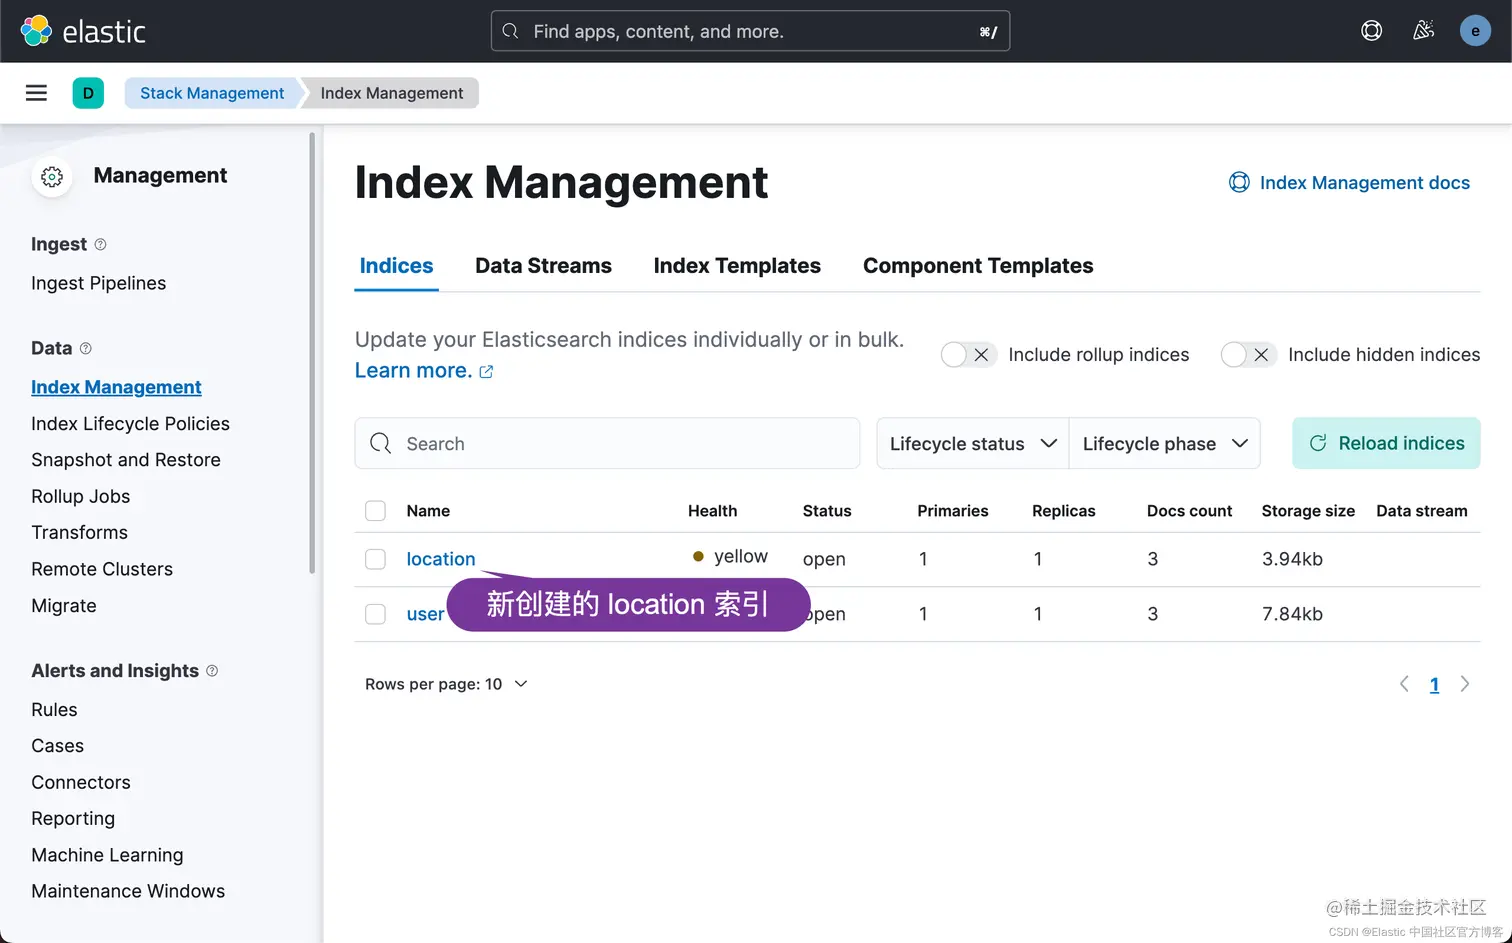Sort by the Primaries column header

click(x=952, y=511)
